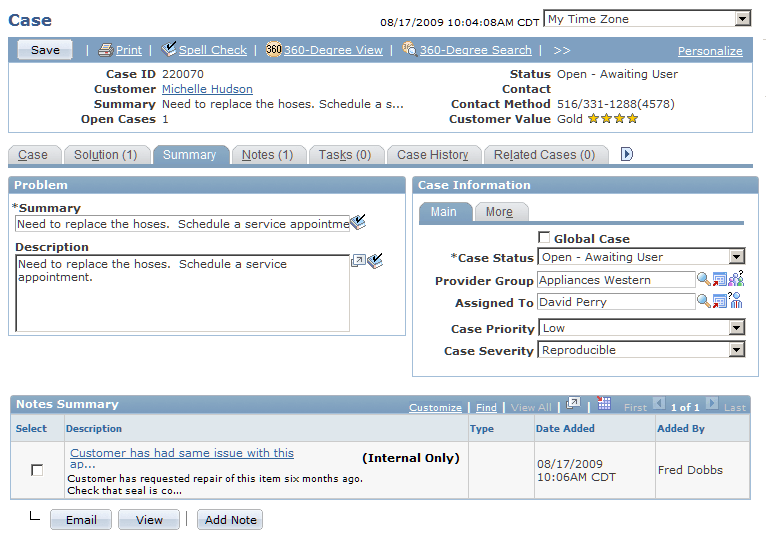Click the Provider Group people suggestion icon

click(x=736, y=278)
